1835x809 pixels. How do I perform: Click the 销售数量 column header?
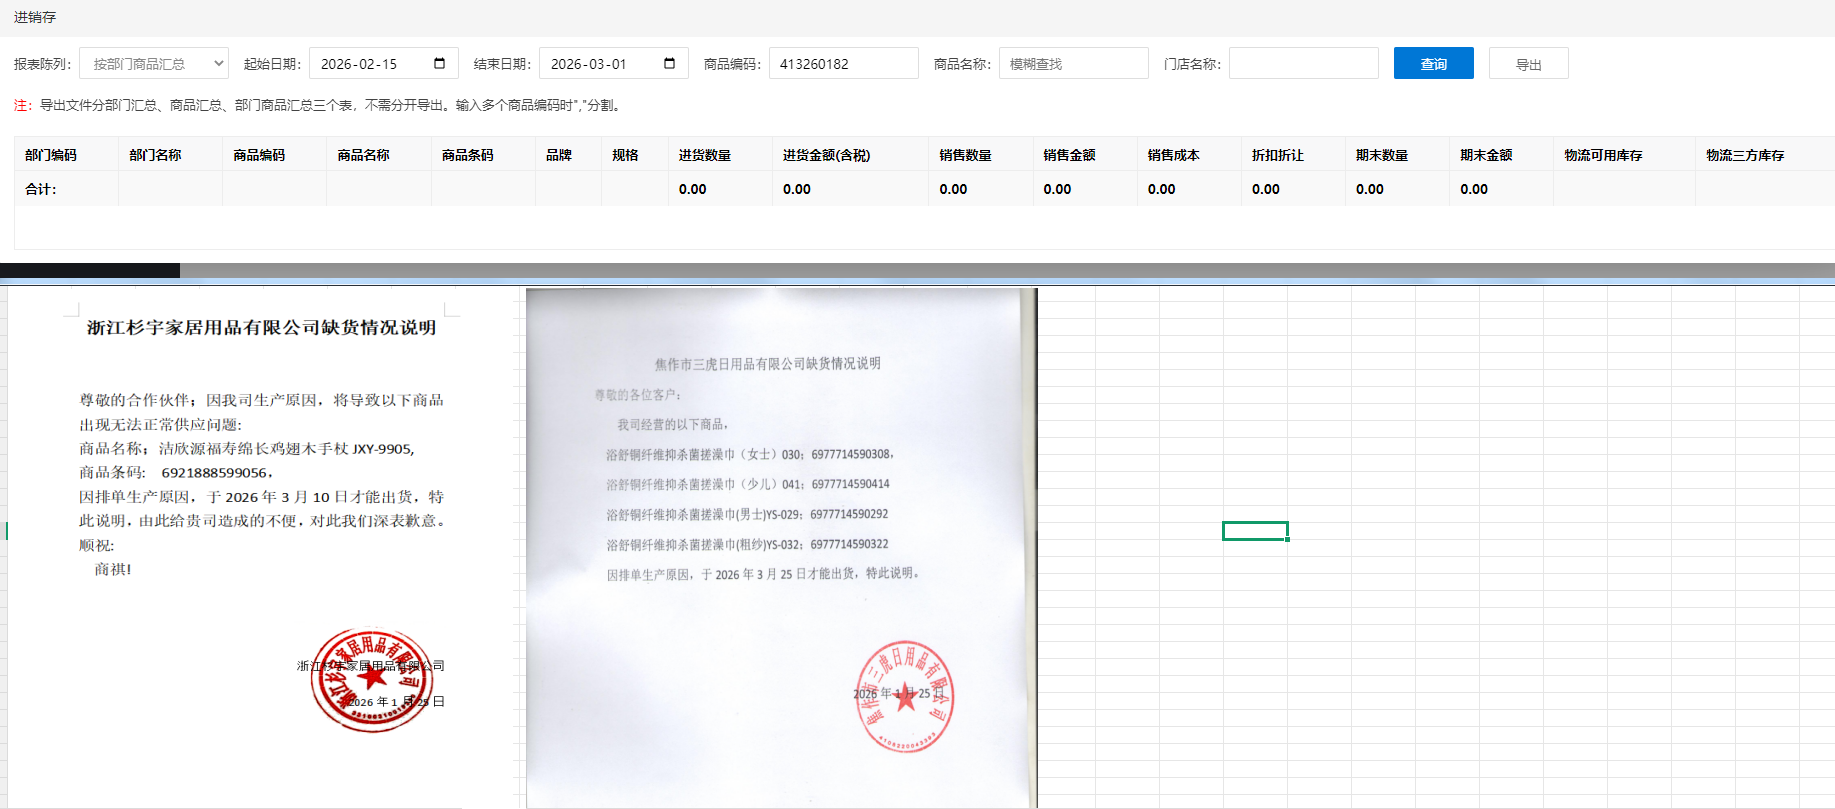[965, 155]
